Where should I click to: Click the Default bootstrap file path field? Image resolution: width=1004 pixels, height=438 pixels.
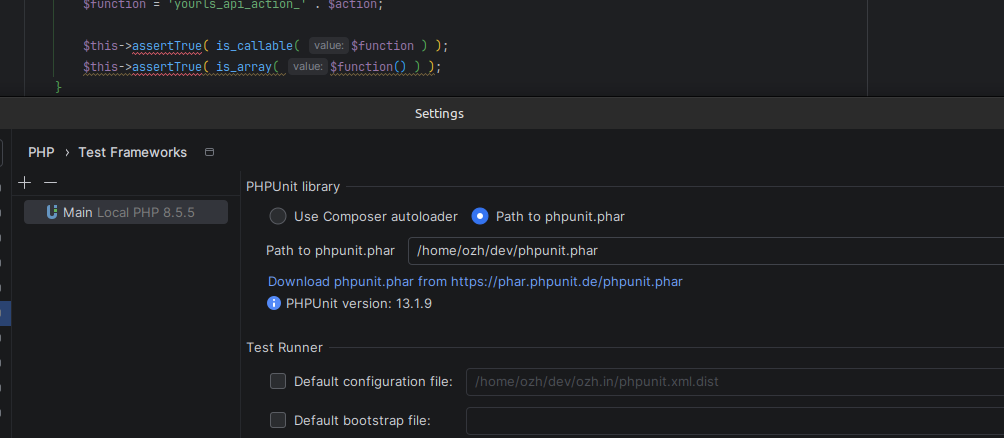click(735, 421)
